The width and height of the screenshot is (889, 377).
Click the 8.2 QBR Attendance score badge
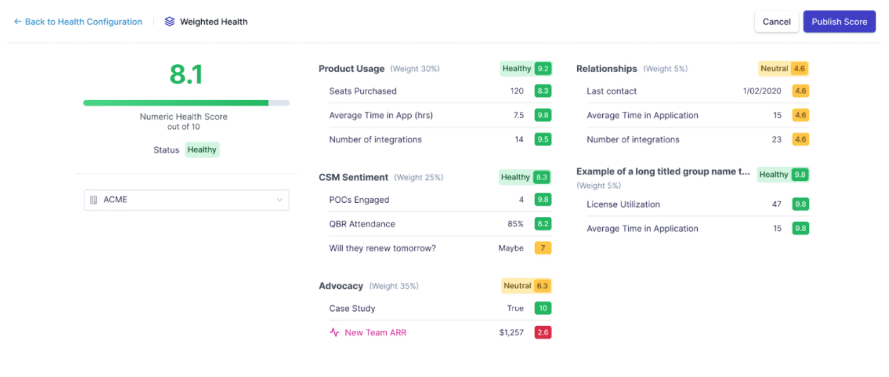click(543, 224)
